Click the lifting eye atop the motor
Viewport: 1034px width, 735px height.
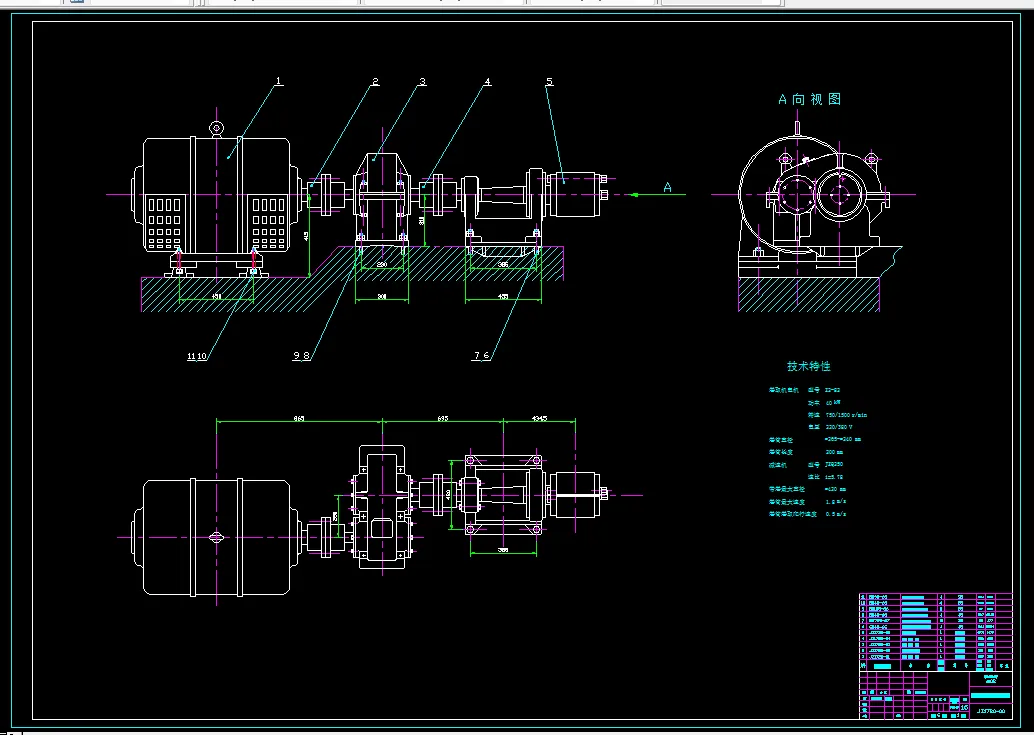coord(216,128)
